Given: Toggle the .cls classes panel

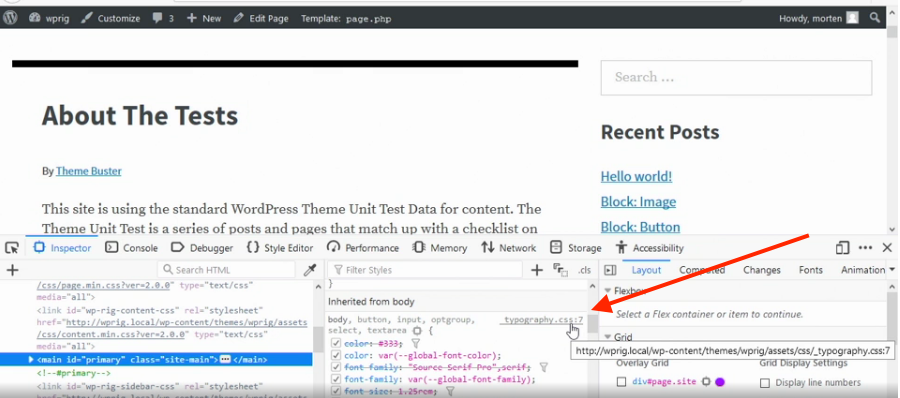Looking at the screenshot, I should click(584, 270).
